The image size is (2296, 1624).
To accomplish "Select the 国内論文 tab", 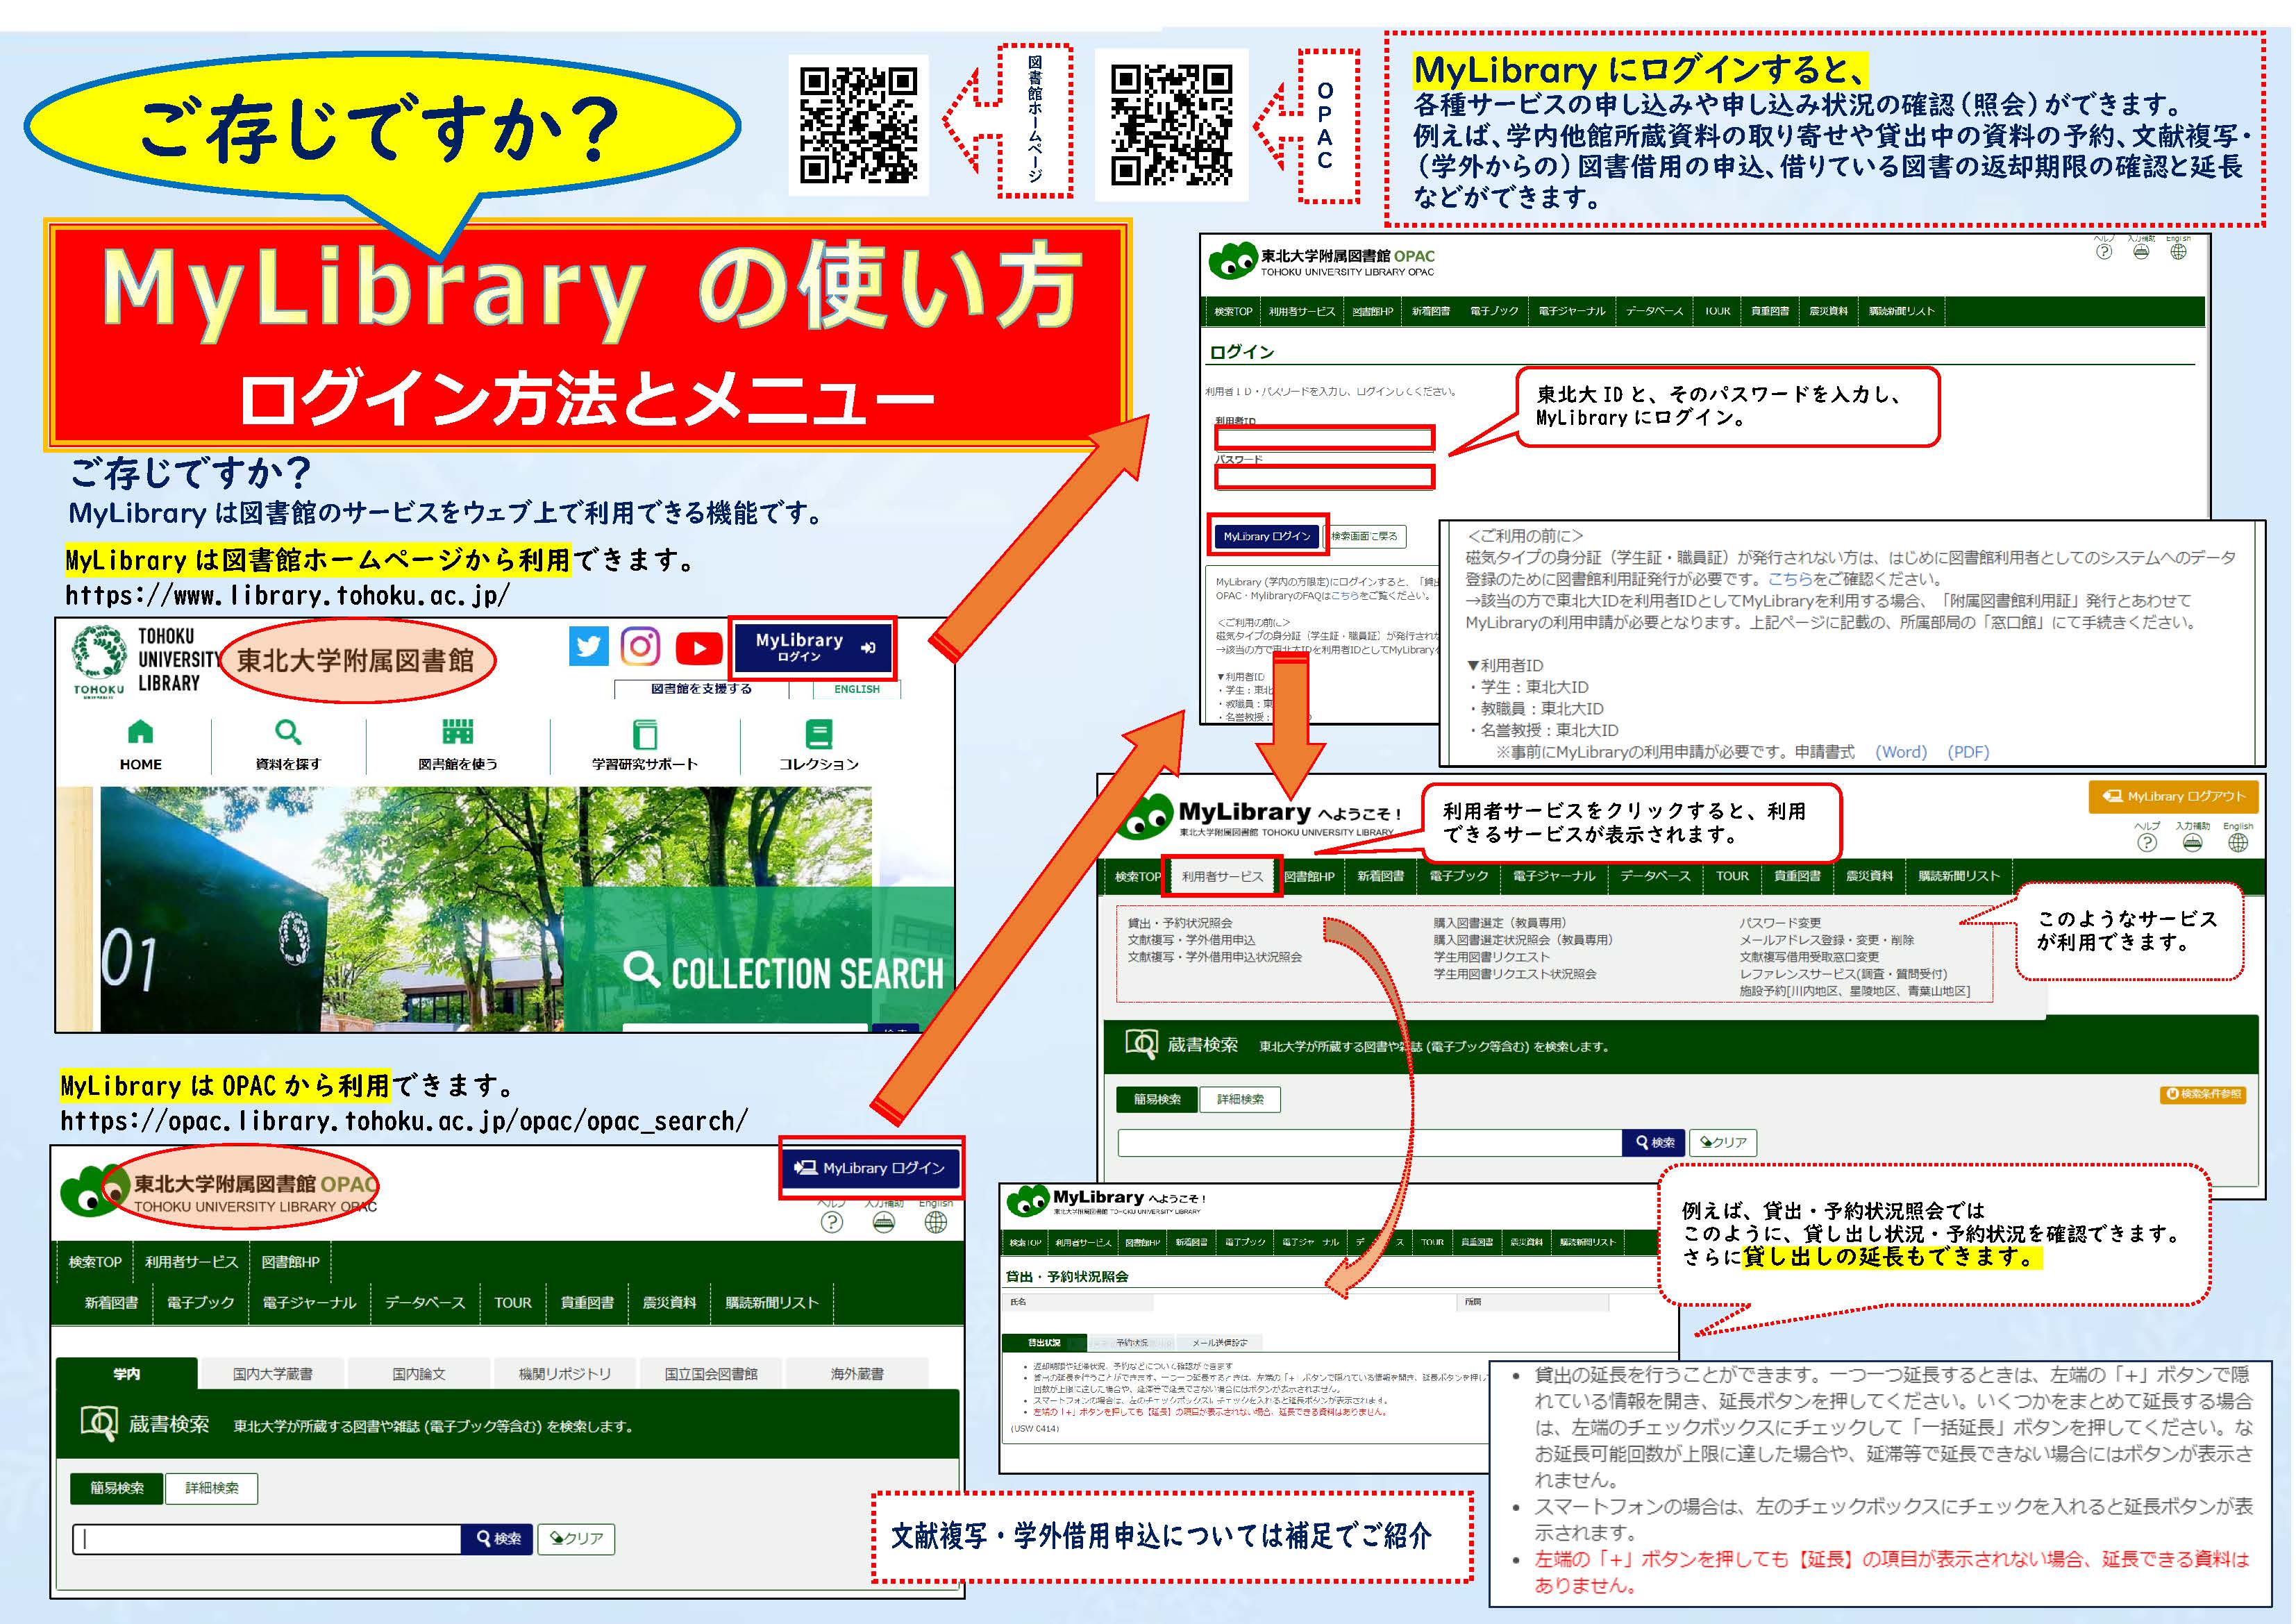I will pos(418,1373).
